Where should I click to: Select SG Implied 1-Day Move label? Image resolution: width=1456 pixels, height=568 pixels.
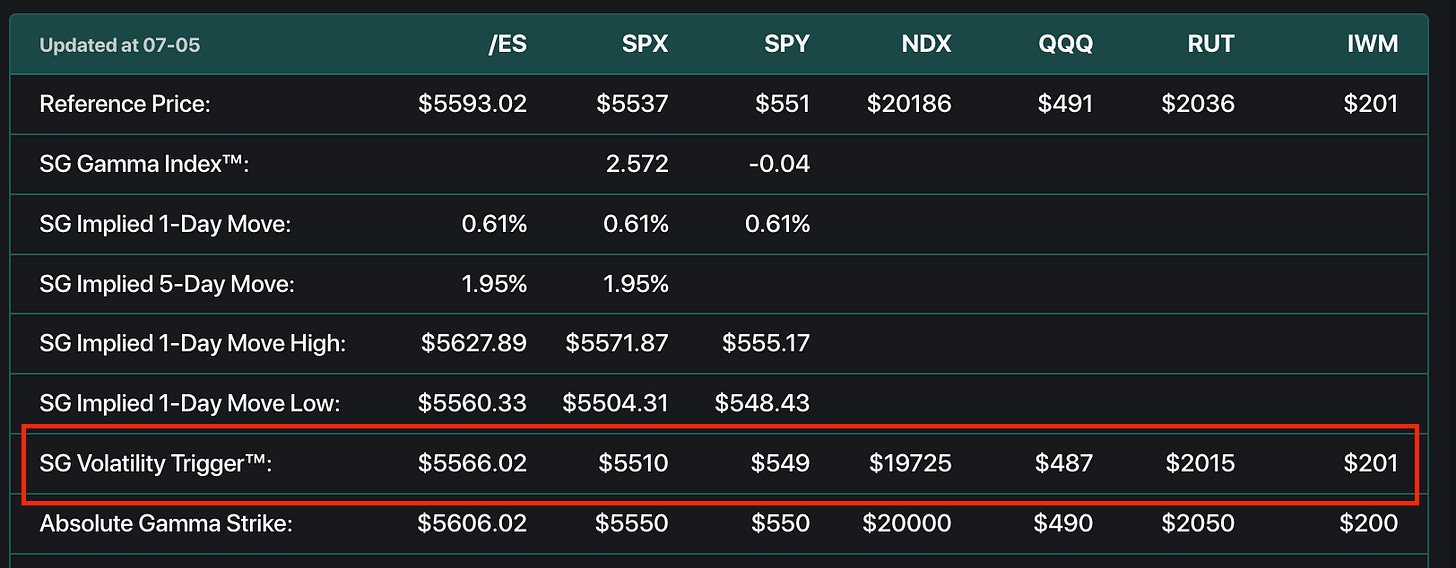tap(165, 224)
